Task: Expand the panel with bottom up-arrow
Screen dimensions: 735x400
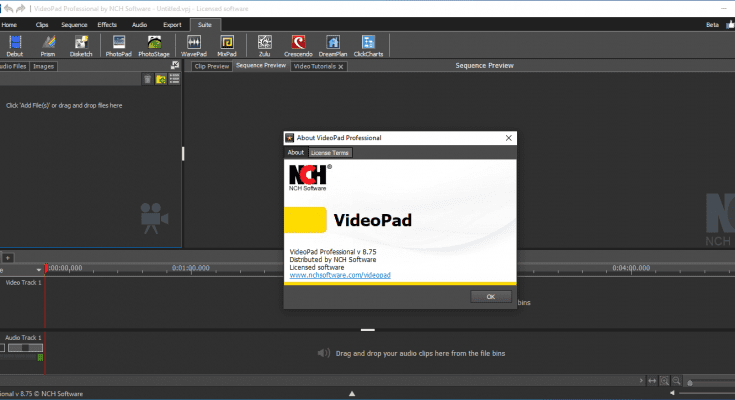Action: coord(351,393)
